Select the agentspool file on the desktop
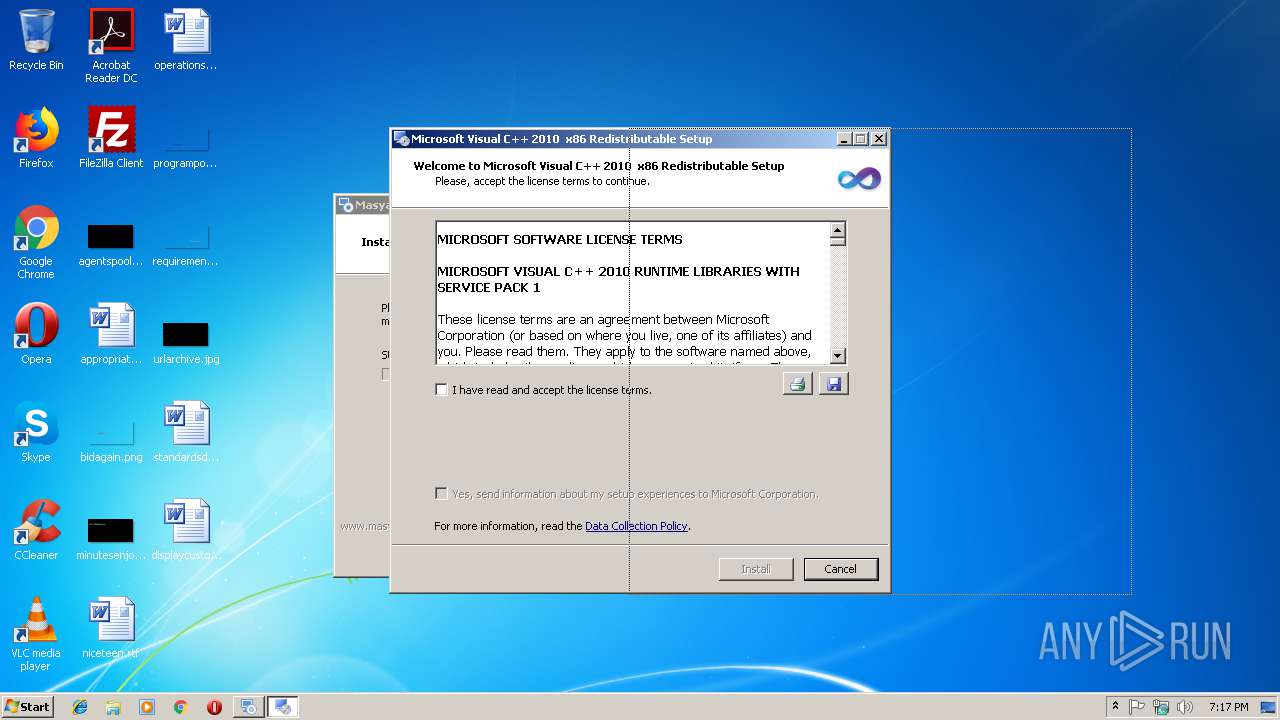 tap(111, 244)
